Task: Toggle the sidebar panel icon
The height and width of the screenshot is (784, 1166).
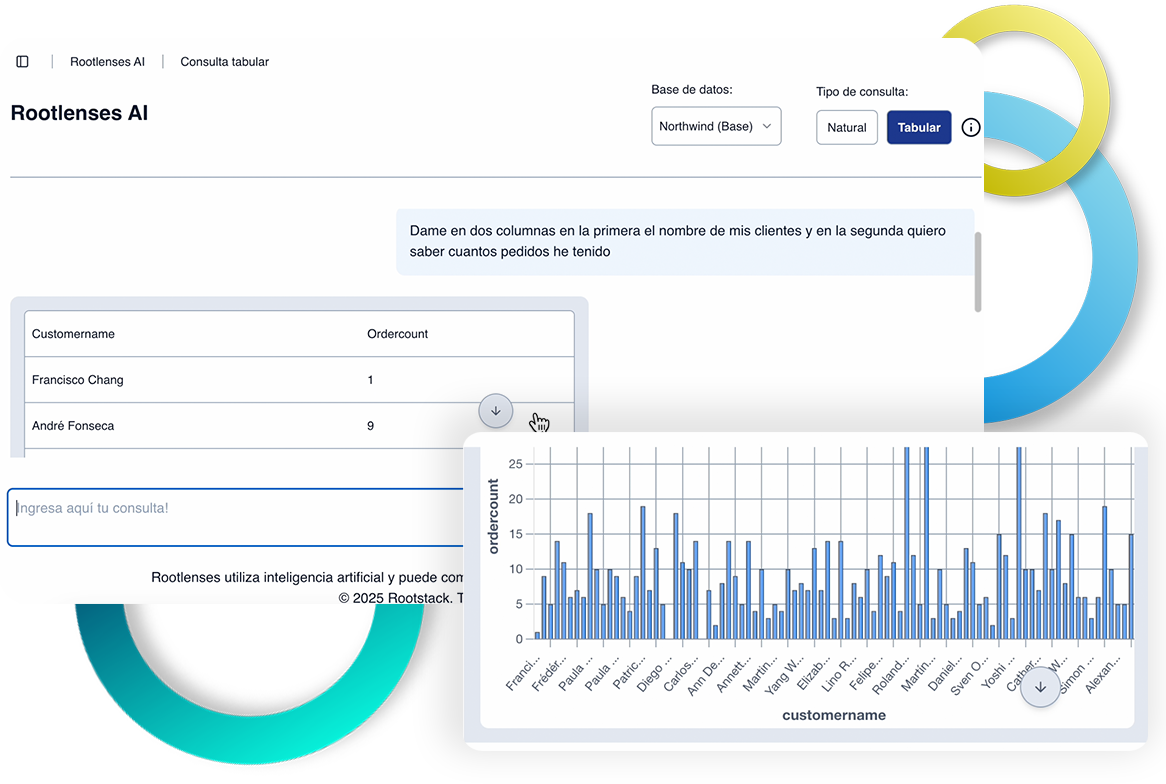Action: click(22, 62)
